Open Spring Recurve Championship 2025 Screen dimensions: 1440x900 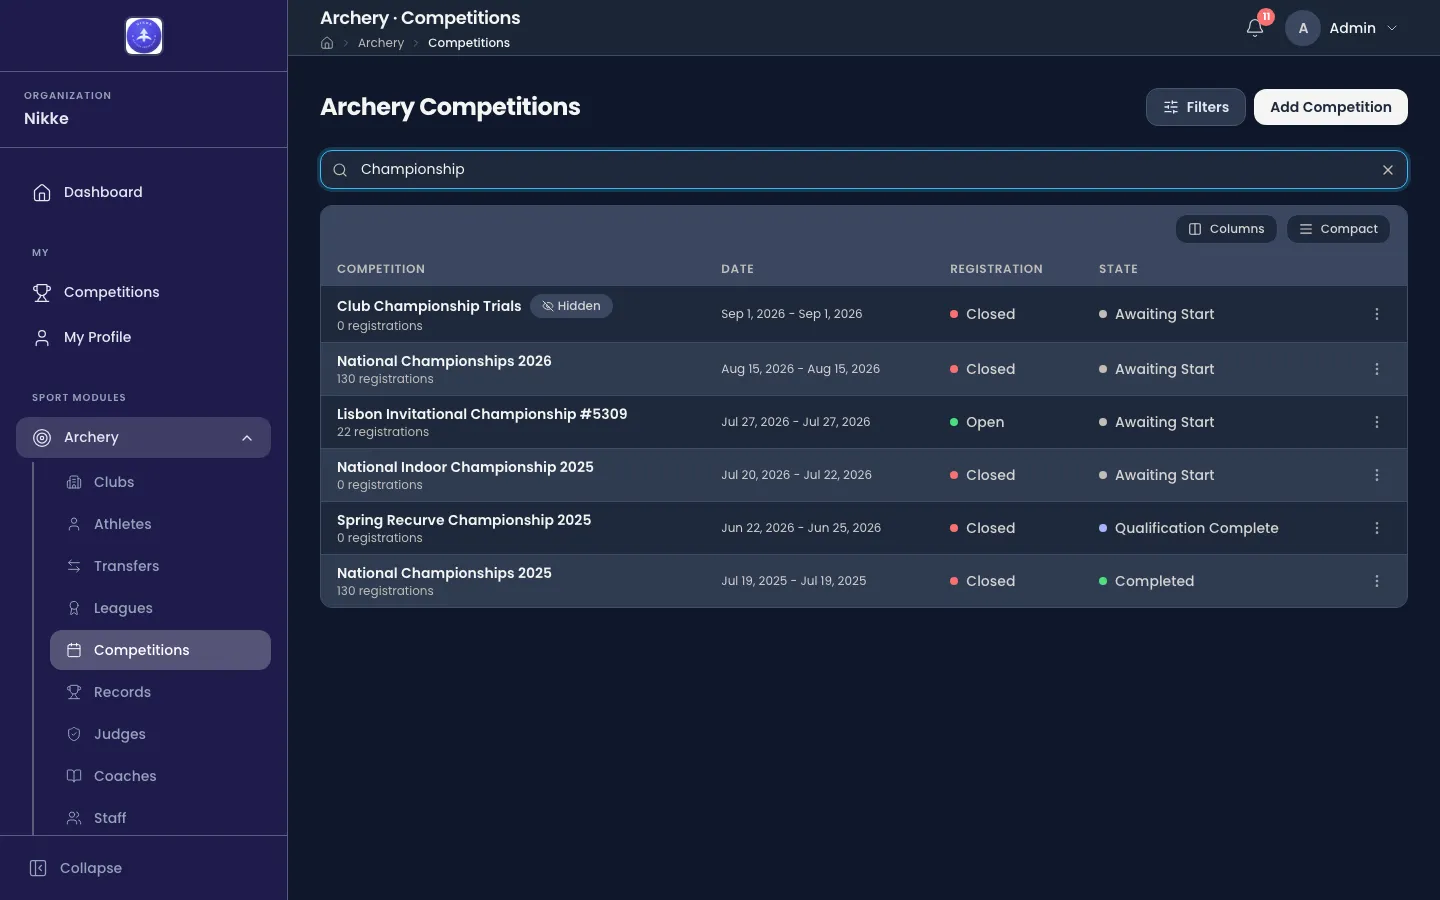pos(464,520)
